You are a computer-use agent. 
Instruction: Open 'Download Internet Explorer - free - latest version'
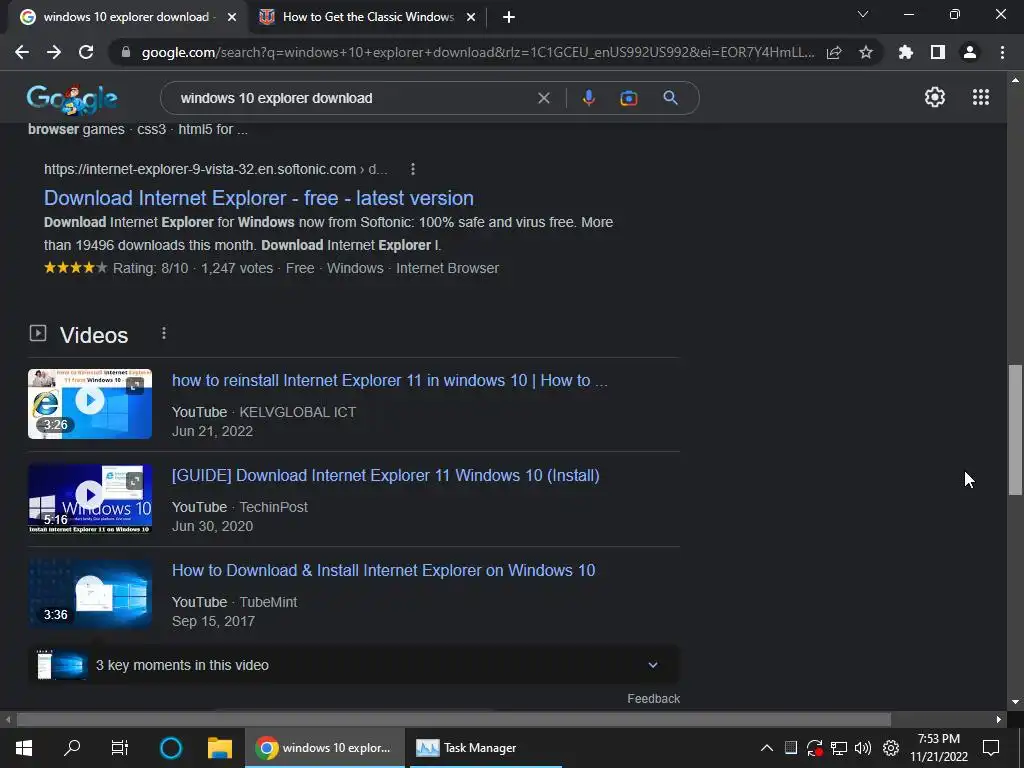coord(259,198)
